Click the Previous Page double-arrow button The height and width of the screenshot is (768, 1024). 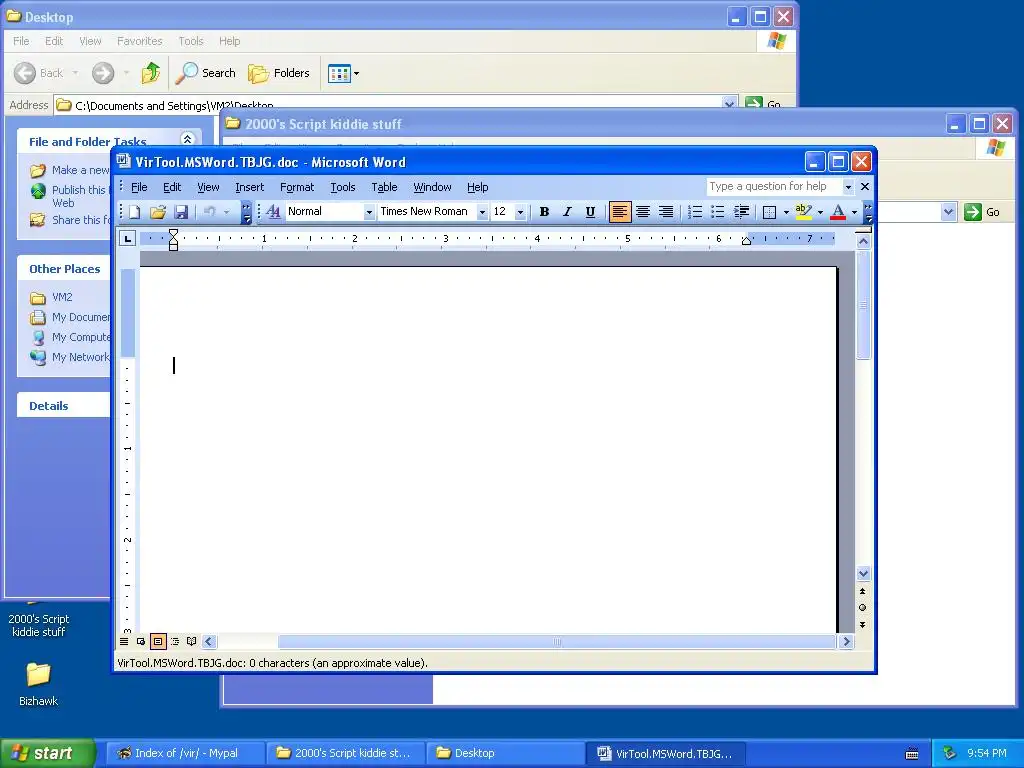click(863, 591)
